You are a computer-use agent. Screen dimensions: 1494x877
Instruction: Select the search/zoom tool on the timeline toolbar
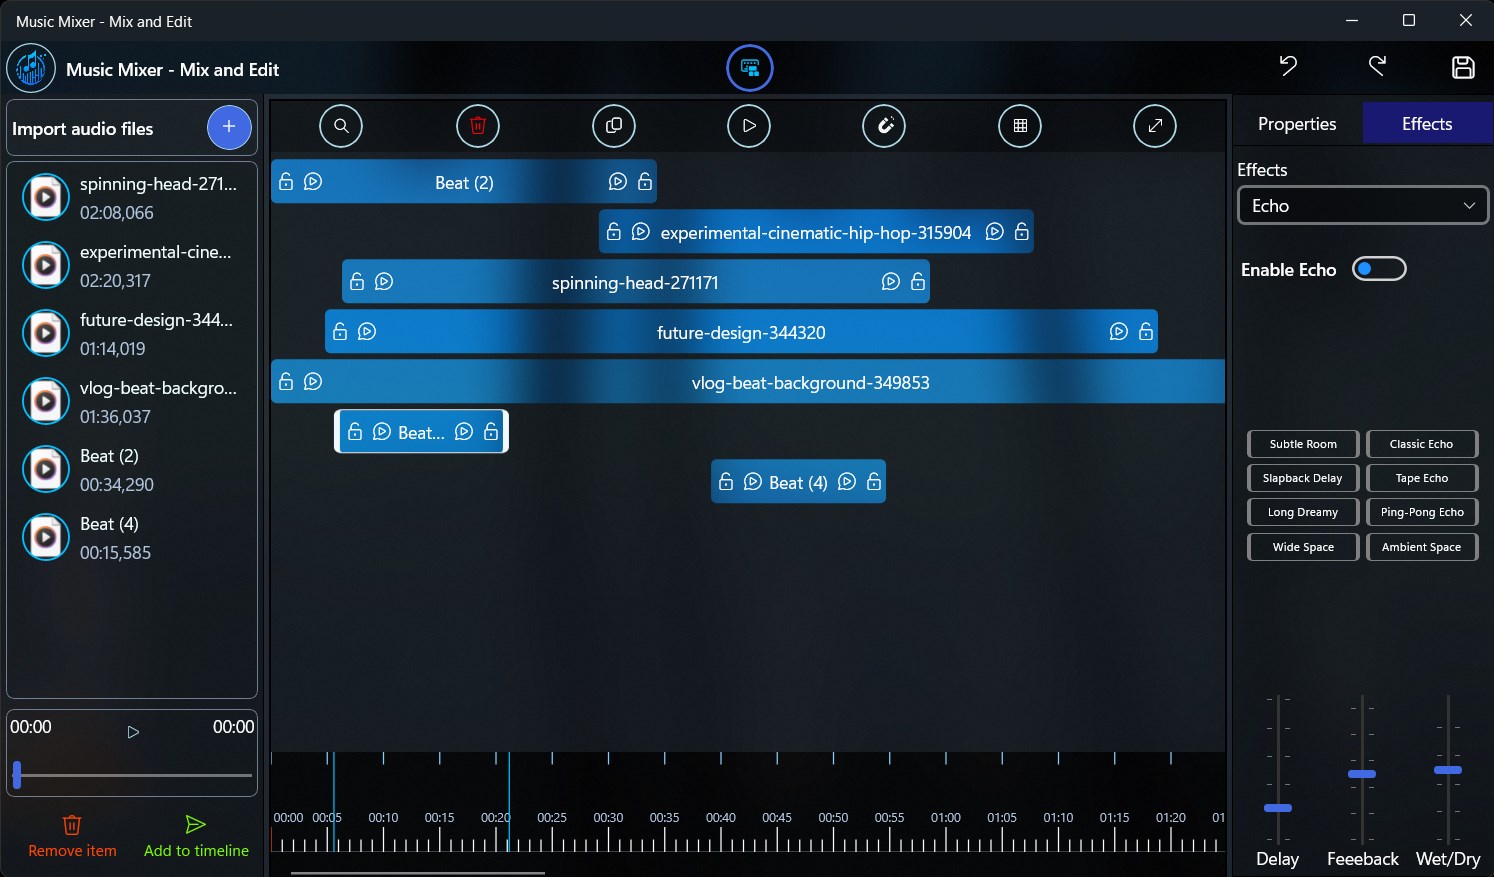click(341, 126)
